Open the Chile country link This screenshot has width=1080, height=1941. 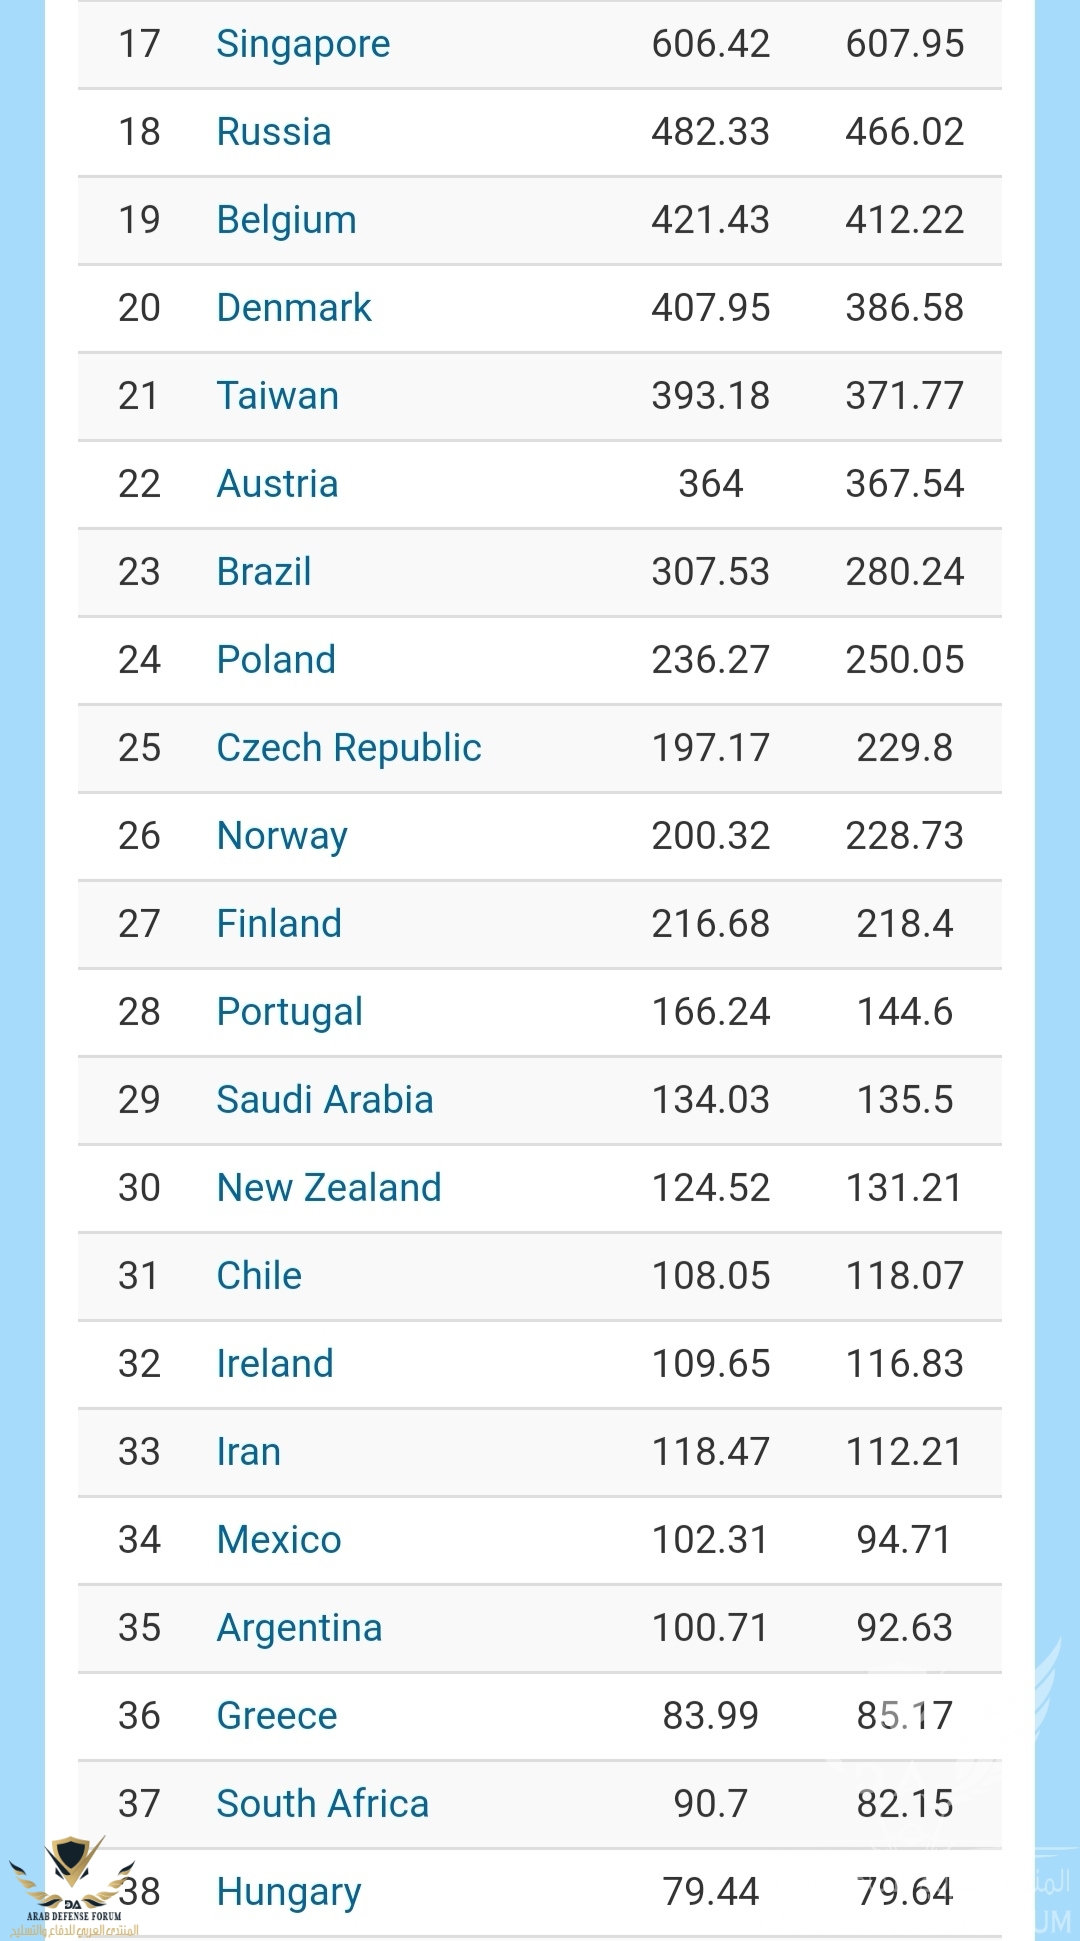[259, 1276]
